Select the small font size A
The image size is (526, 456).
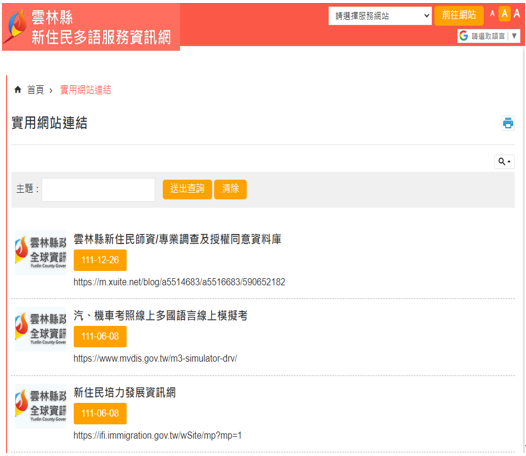[492, 14]
